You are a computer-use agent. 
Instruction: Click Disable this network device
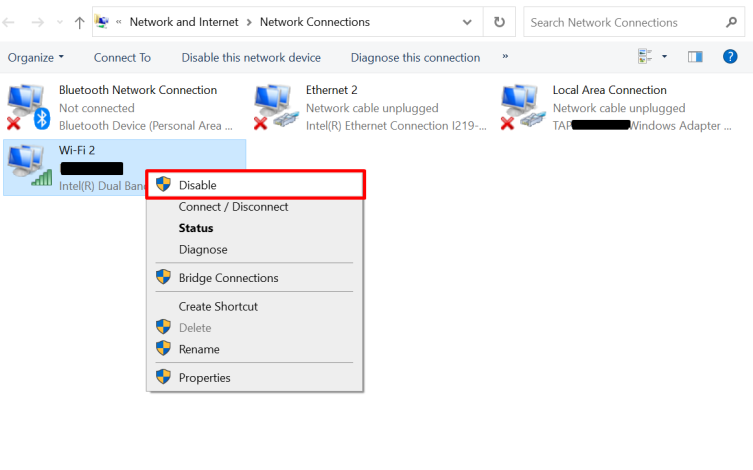251,57
